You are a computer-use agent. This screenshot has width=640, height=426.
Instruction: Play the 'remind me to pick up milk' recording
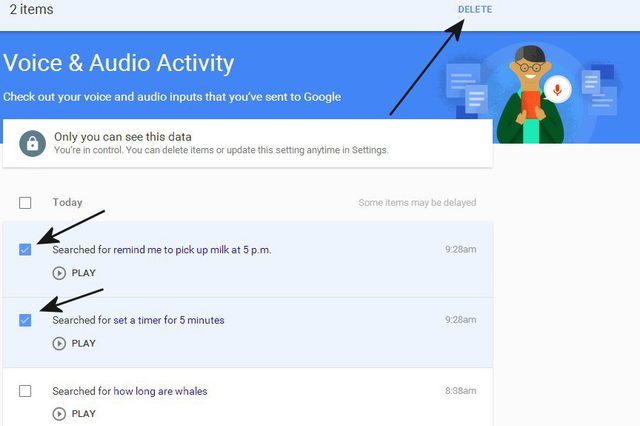(74, 273)
